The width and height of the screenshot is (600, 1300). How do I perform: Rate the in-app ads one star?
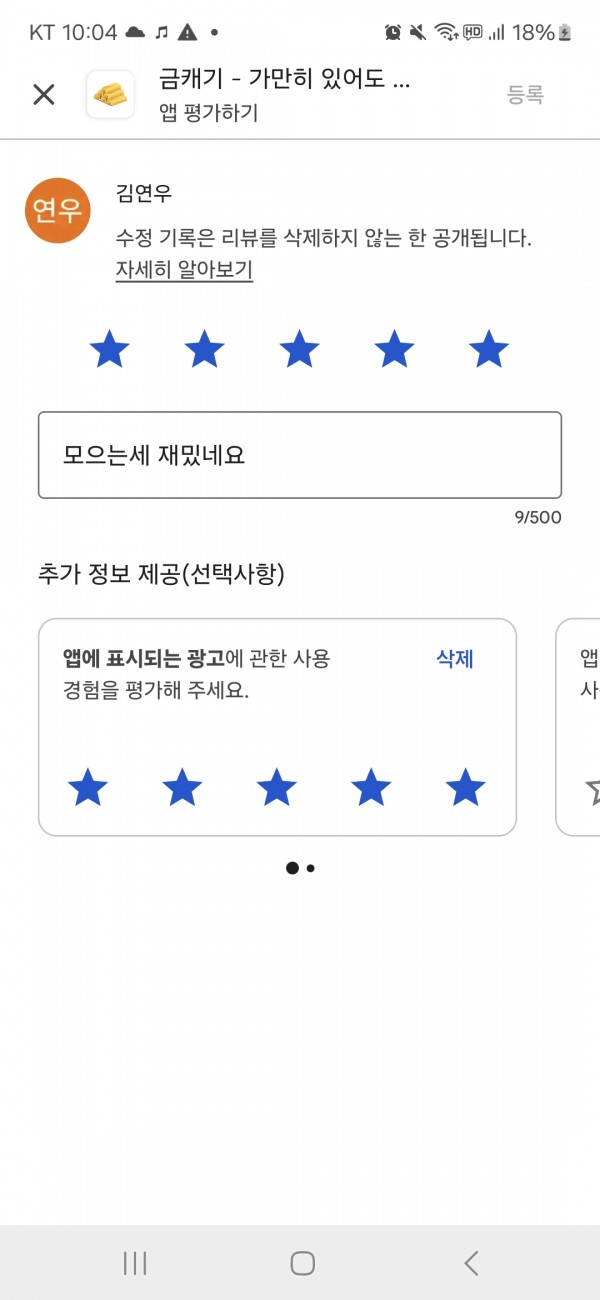pos(88,788)
